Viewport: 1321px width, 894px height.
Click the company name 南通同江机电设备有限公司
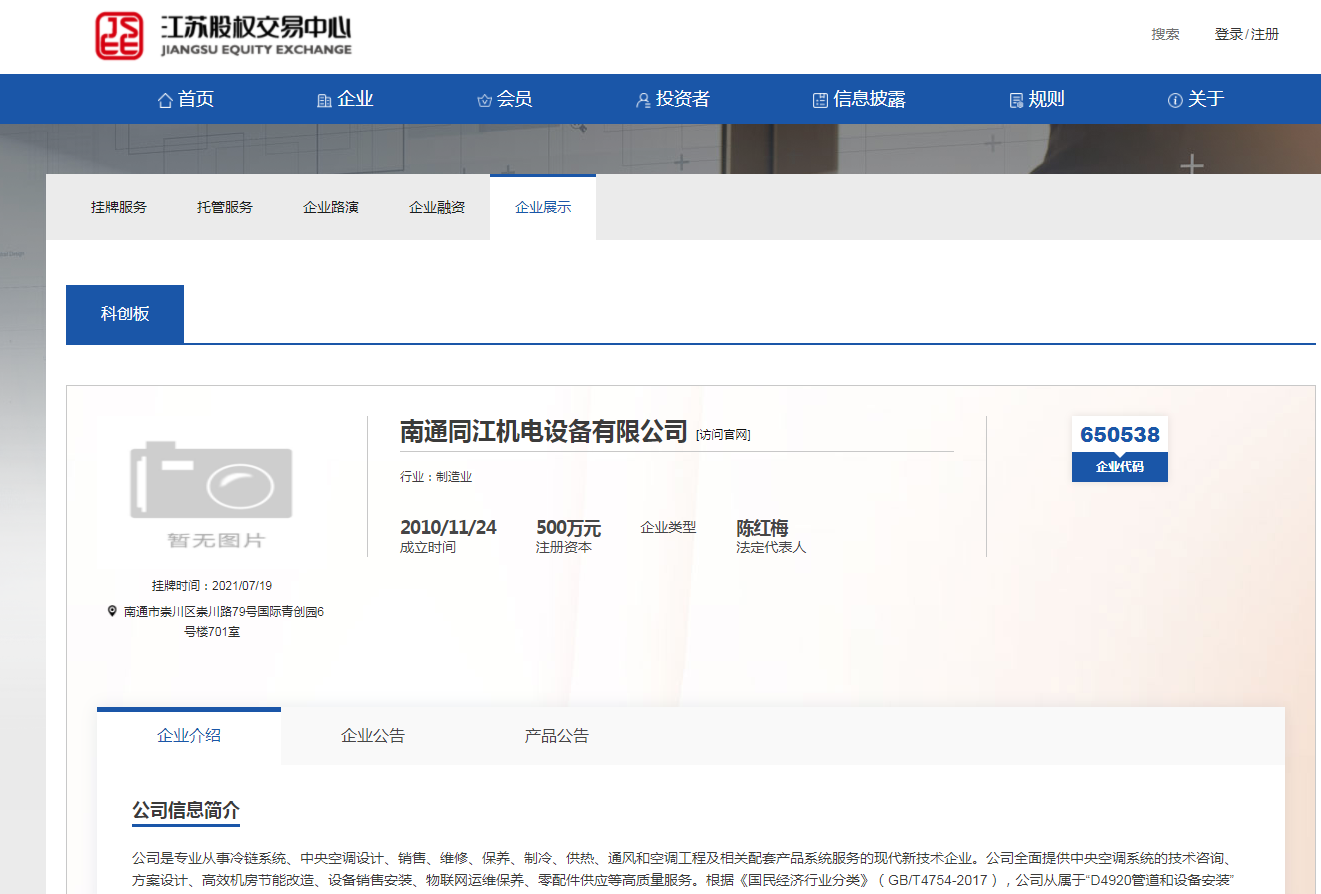point(544,431)
